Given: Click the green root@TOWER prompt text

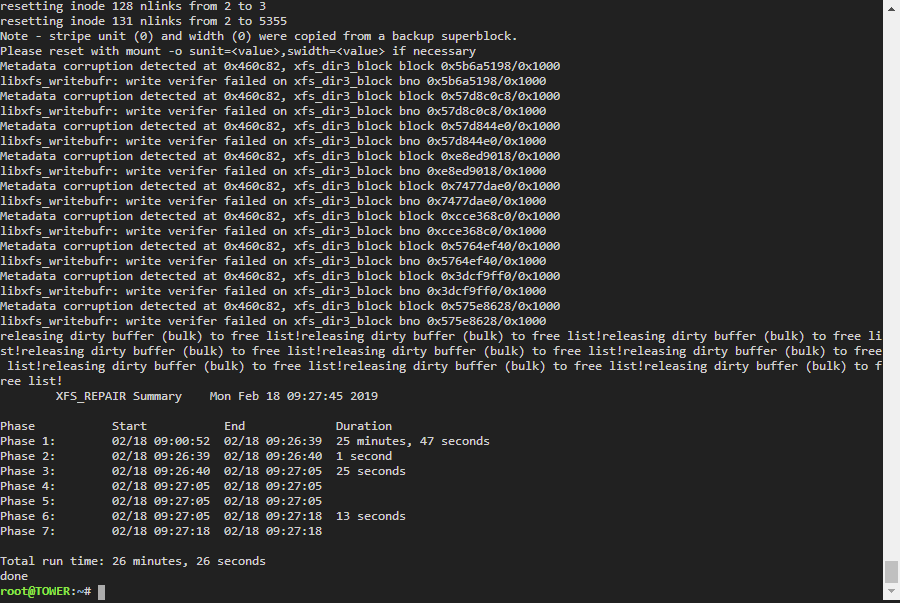Looking at the screenshot, I should tap(35, 592).
